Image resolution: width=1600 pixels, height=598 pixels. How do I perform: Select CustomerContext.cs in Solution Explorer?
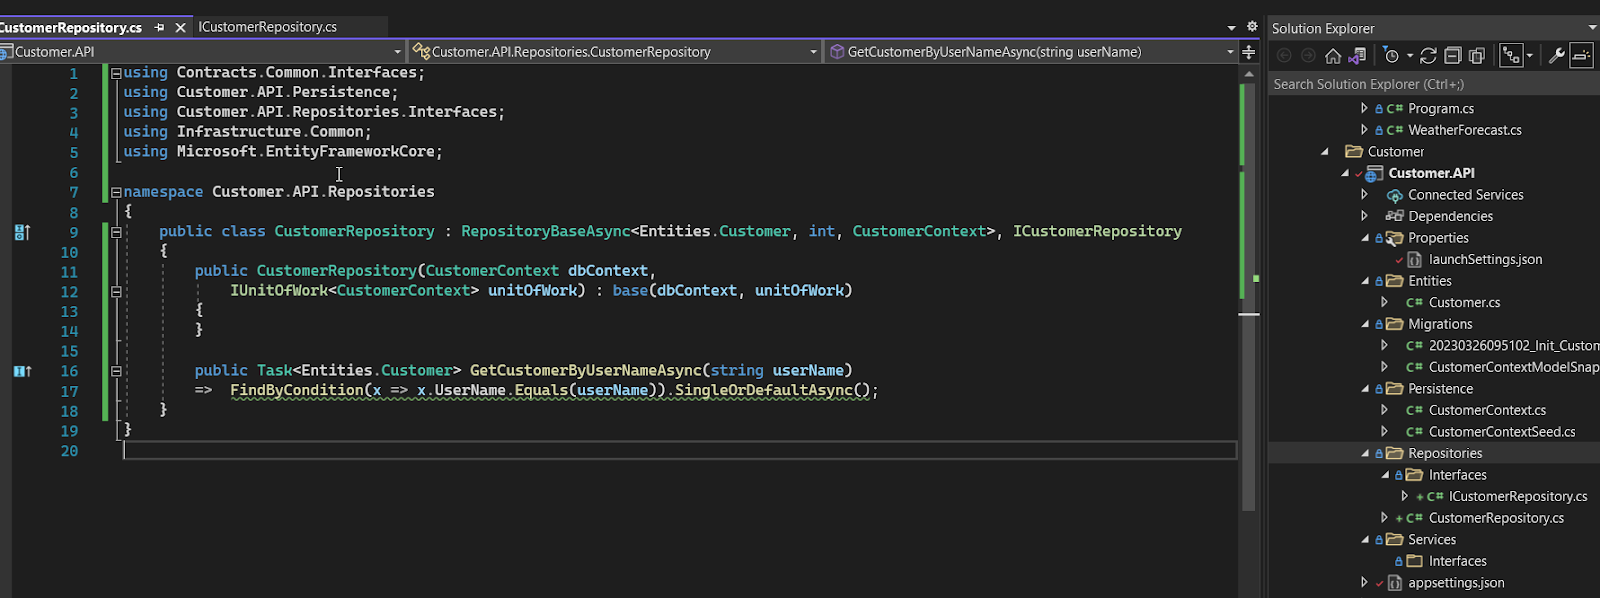(1487, 411)
